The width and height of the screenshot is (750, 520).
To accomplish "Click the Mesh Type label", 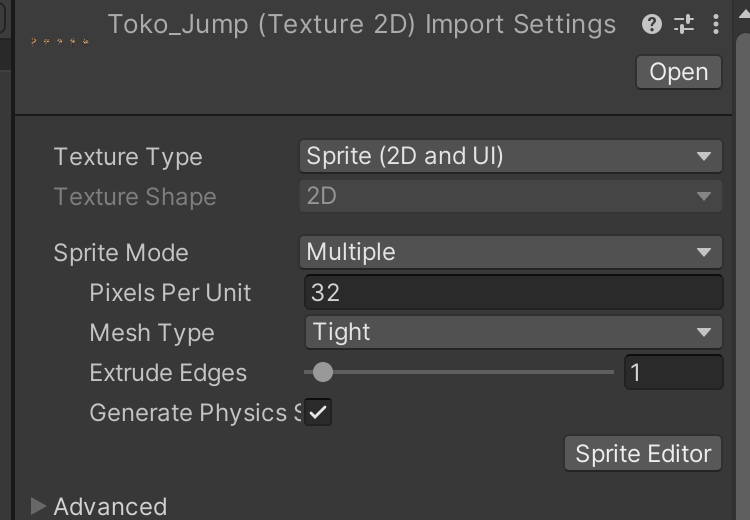I will click(x=152, y=332).
